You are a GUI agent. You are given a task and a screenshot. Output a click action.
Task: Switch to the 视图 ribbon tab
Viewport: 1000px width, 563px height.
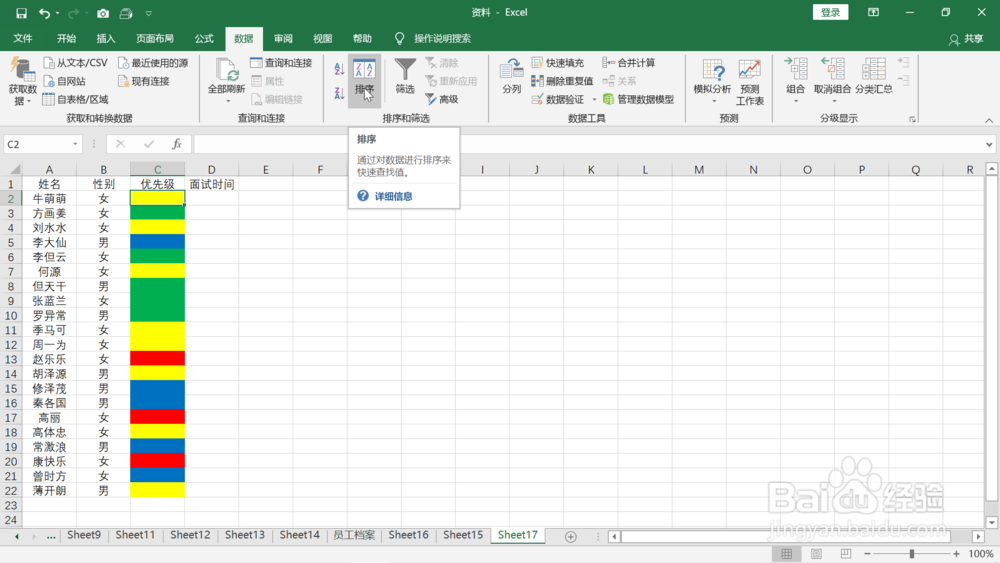pyautogui.click(x=322, y=38)
